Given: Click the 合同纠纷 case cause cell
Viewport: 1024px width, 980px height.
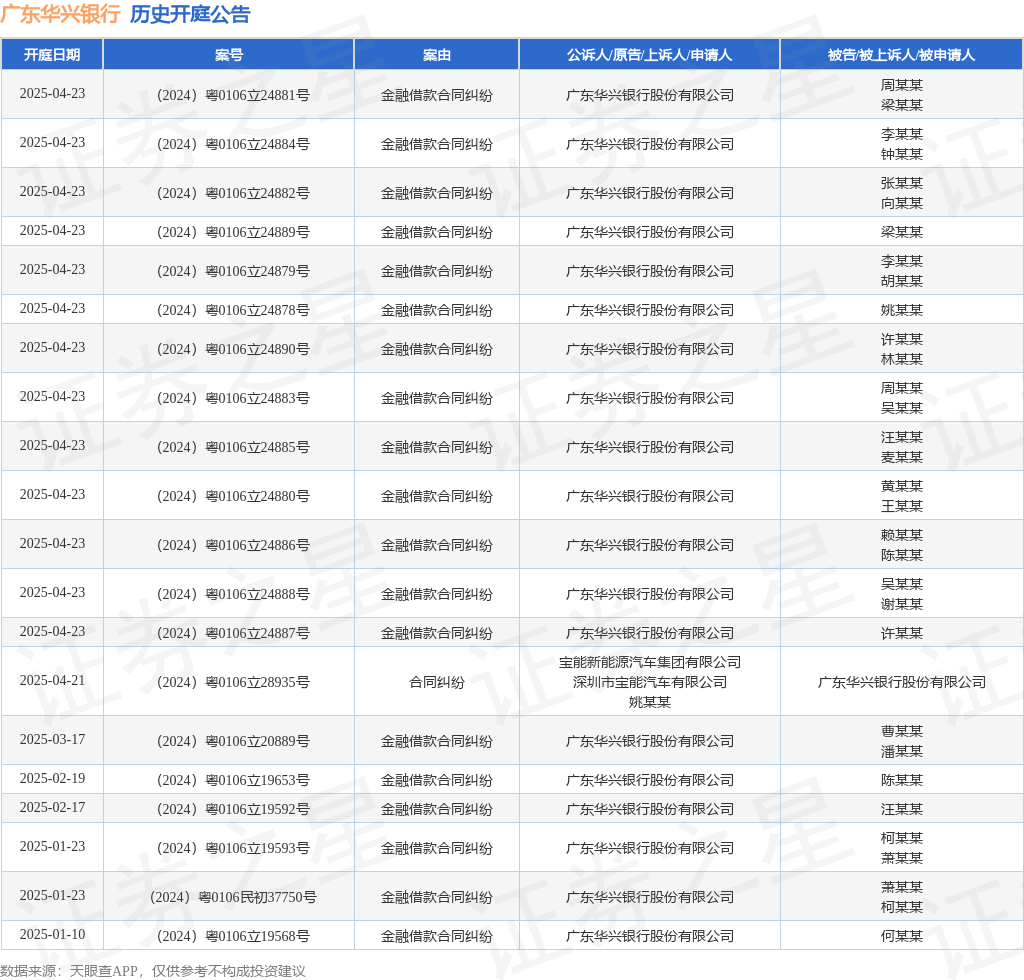Looking at the screenshot, I should coord(436,682).
